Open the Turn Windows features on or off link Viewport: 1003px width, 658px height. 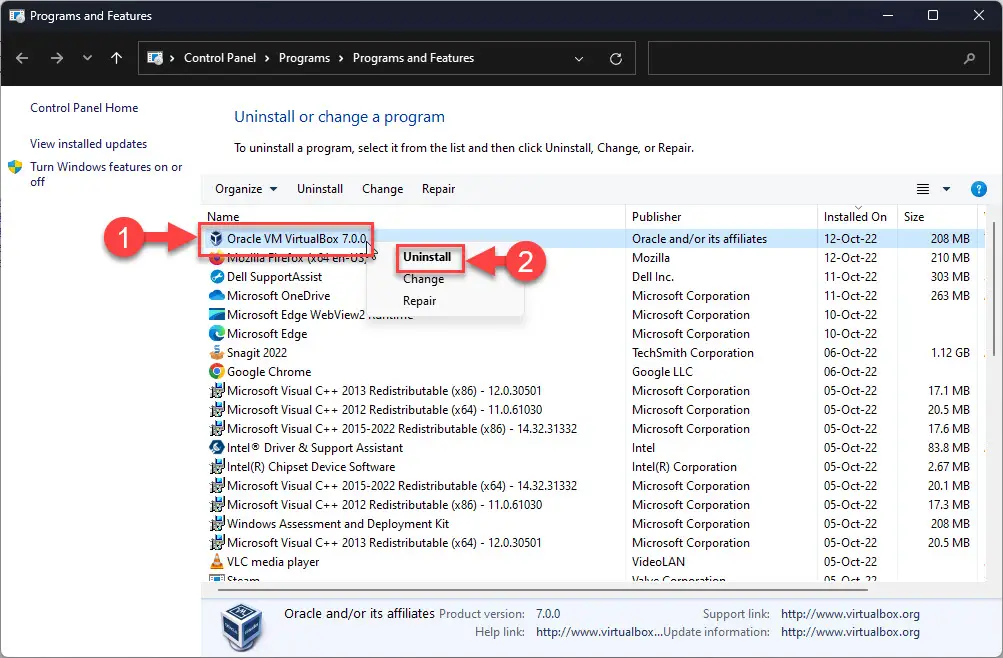pyautogui.click(x=106, y=174)
